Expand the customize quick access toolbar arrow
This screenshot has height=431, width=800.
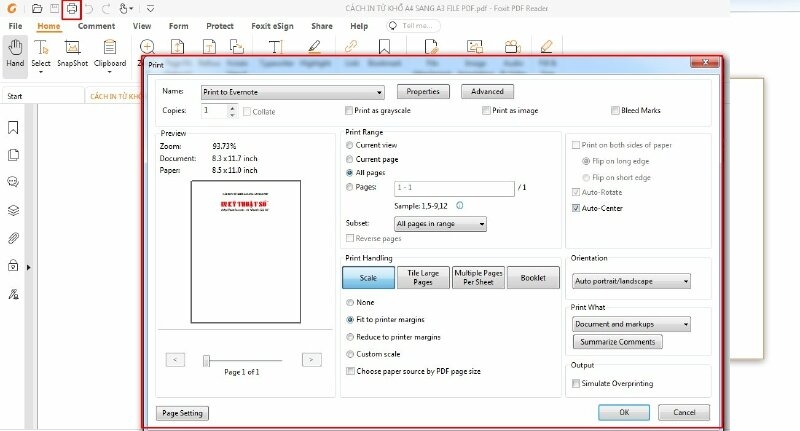pos(150,9)
